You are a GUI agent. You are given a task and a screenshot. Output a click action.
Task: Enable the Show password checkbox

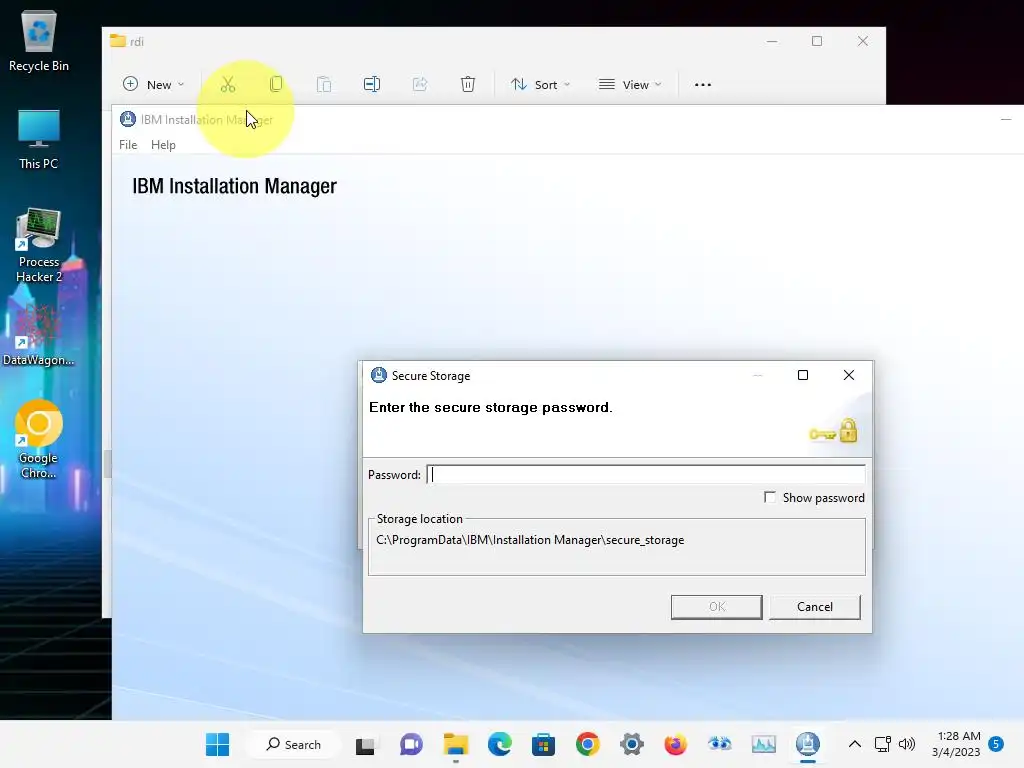point(770,498)
